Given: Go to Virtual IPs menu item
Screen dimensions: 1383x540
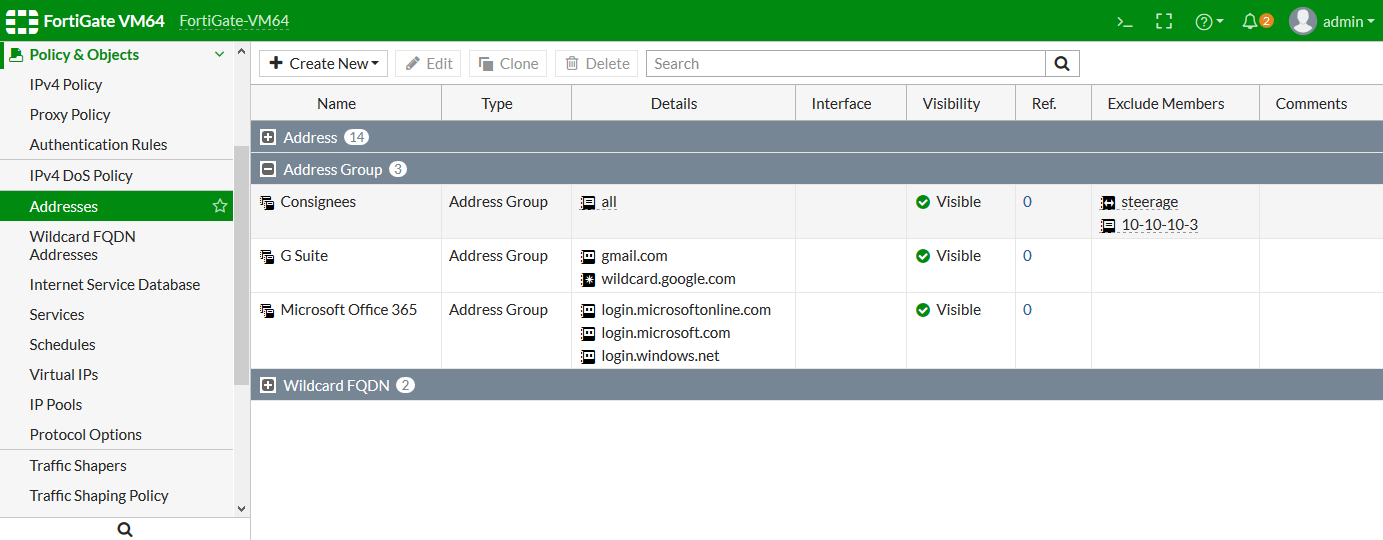Looking at the screenshot, I should (x=64, y=375).
